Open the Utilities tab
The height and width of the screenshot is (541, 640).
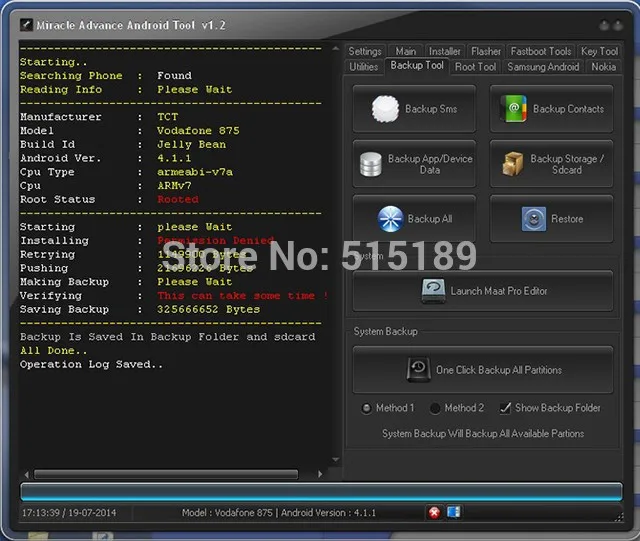click(x=363, y=67)
